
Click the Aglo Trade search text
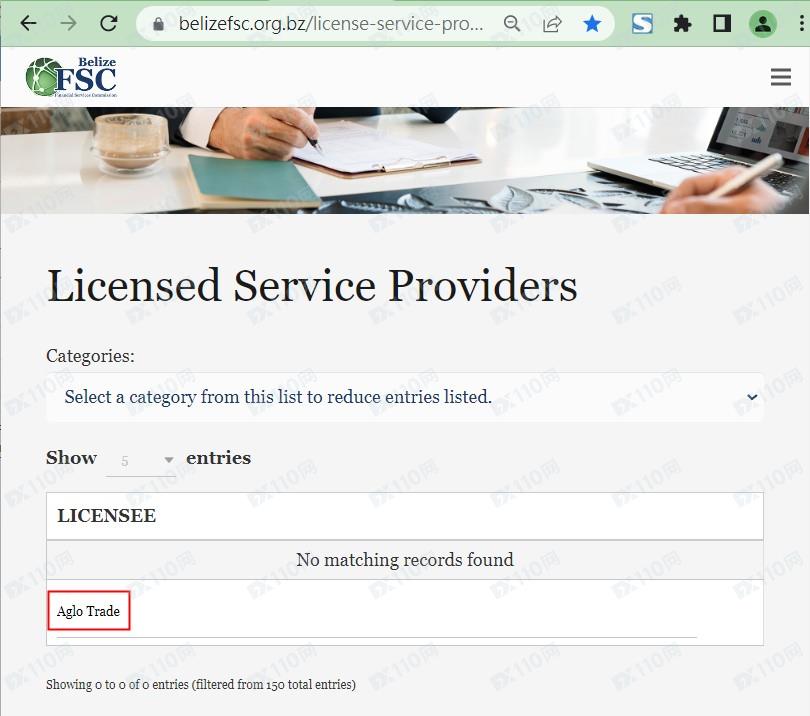(x=88, y=611)
